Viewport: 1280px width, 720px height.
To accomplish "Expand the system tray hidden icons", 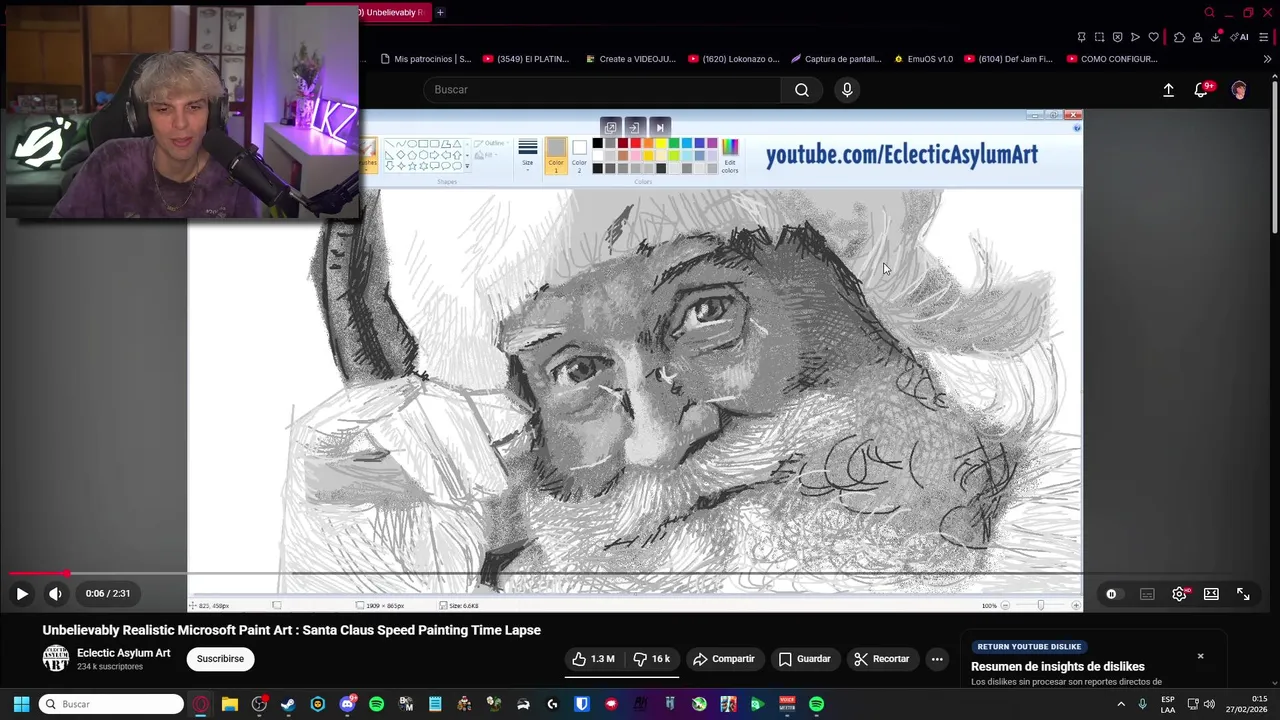I will click(1121, 704).
